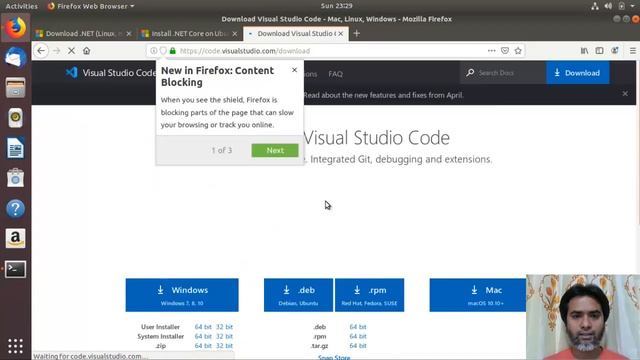Close the Download .NET tab
Image resolution: width=640 pixels, height=360 pixels.
point(129,34)
